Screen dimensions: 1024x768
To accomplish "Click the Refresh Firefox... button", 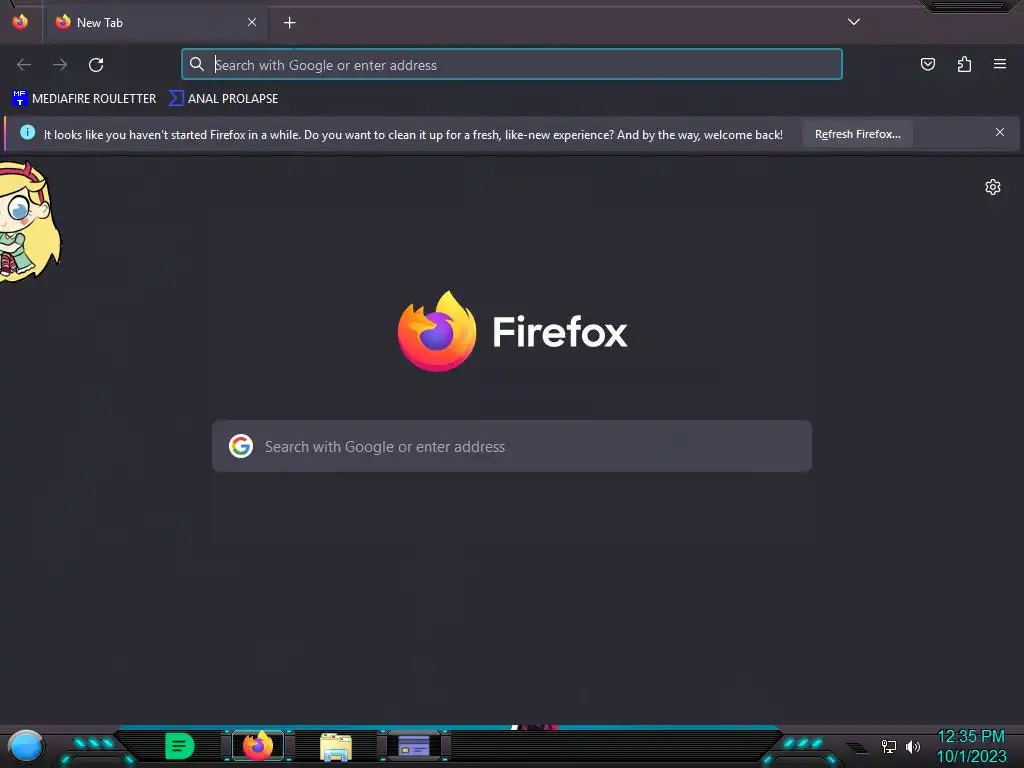I will (857, 134).
